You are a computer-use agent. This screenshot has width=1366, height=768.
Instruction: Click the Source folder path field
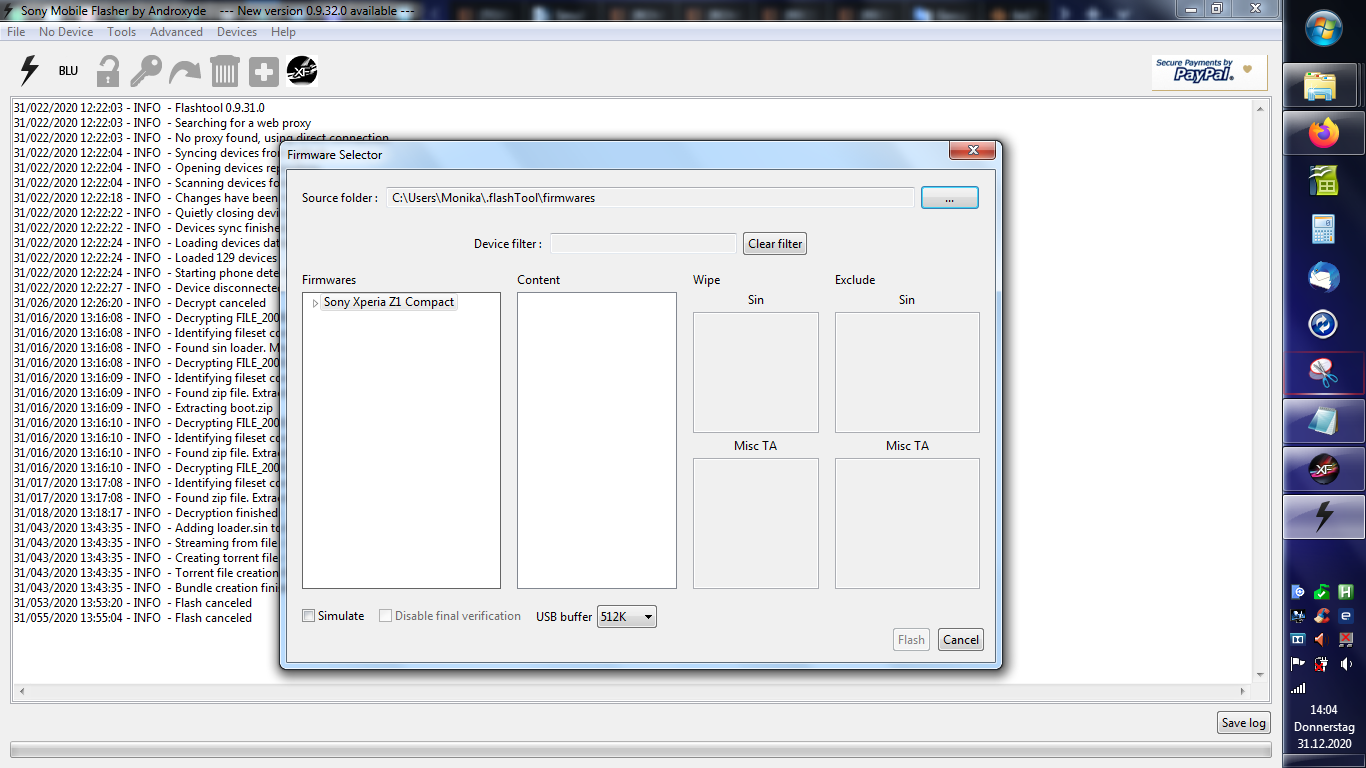[650, 198]
